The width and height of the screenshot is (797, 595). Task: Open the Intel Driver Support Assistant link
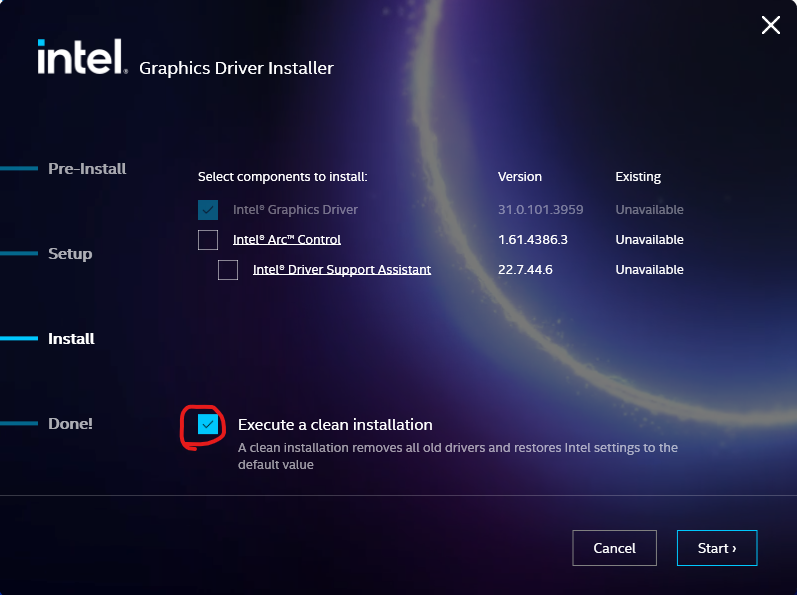click(342, 270)
